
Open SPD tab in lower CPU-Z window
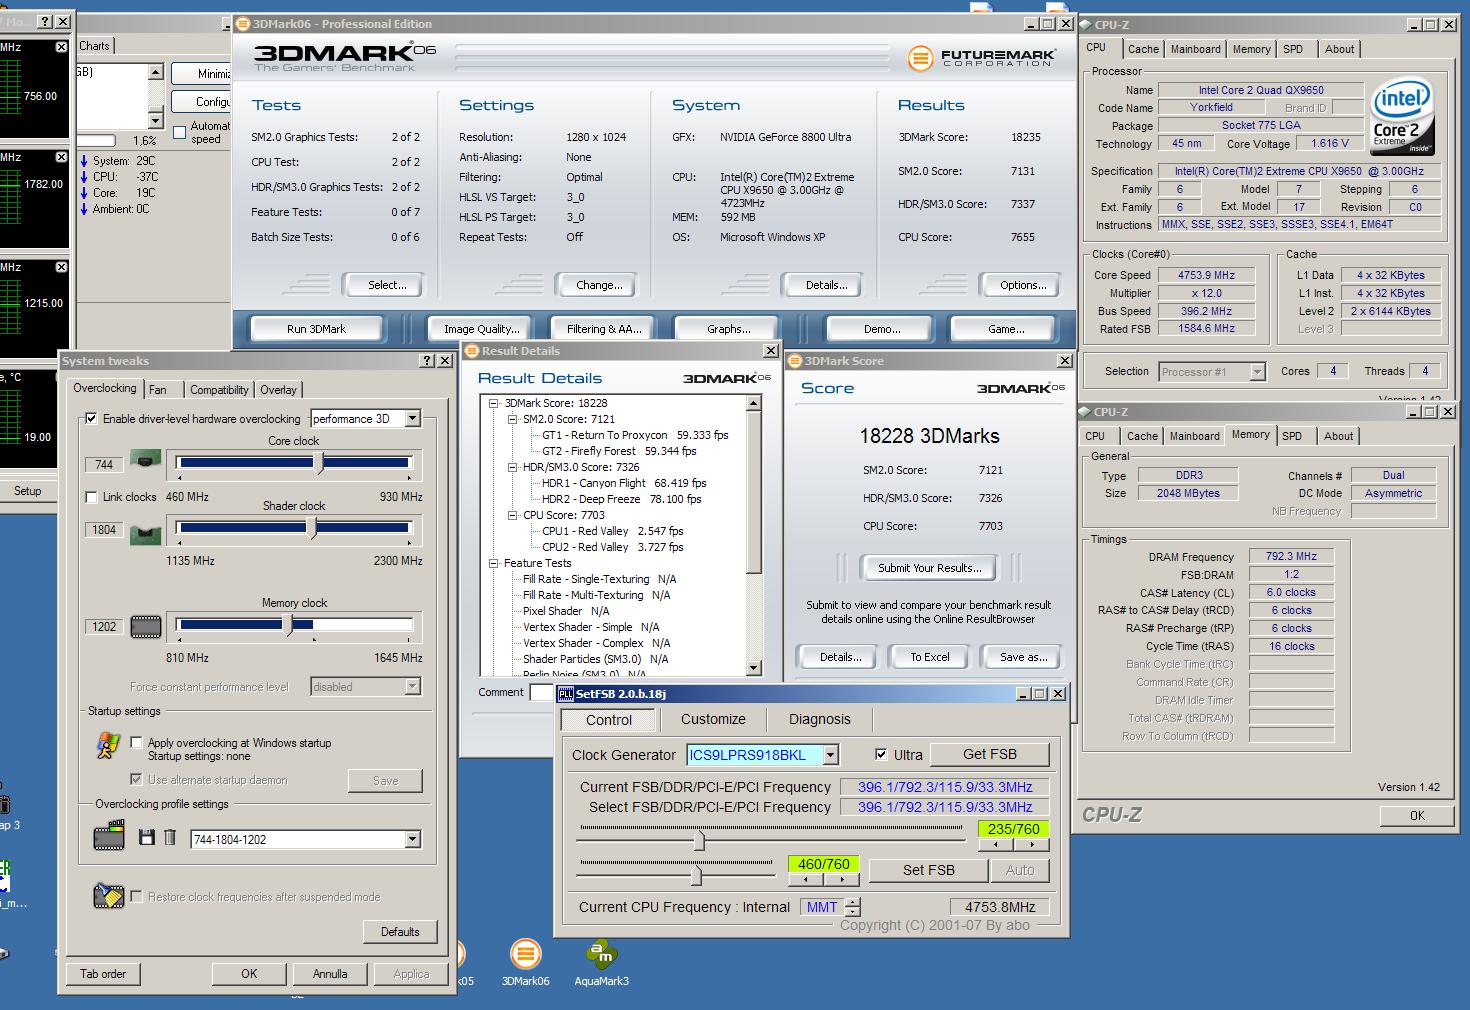pyautogui.click(x=1292, y=436)
